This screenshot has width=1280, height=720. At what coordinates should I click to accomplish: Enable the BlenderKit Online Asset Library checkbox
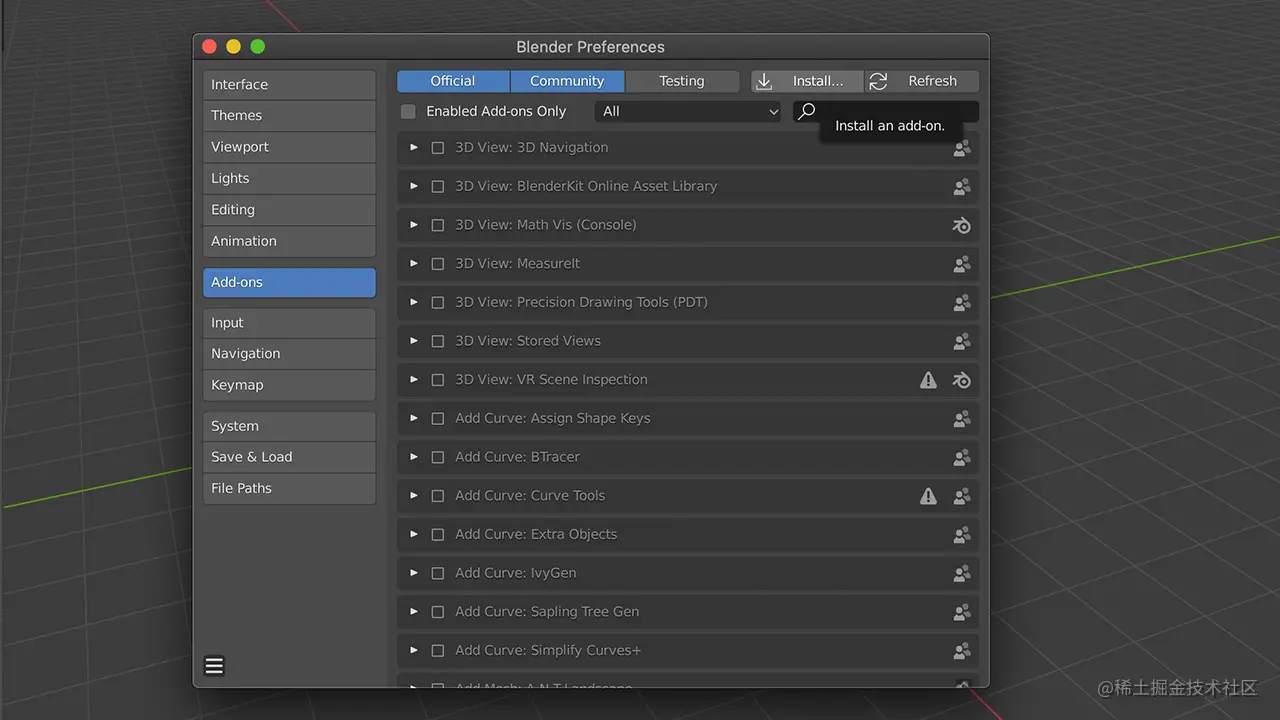tap(438, 187)
